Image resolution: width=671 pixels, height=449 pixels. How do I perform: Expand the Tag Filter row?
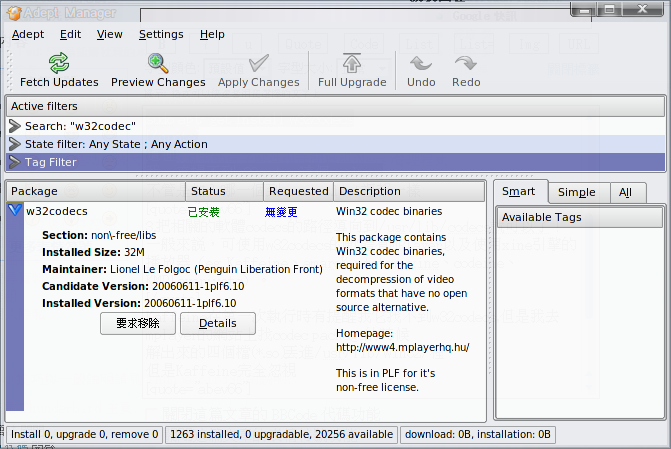(15, 162)
